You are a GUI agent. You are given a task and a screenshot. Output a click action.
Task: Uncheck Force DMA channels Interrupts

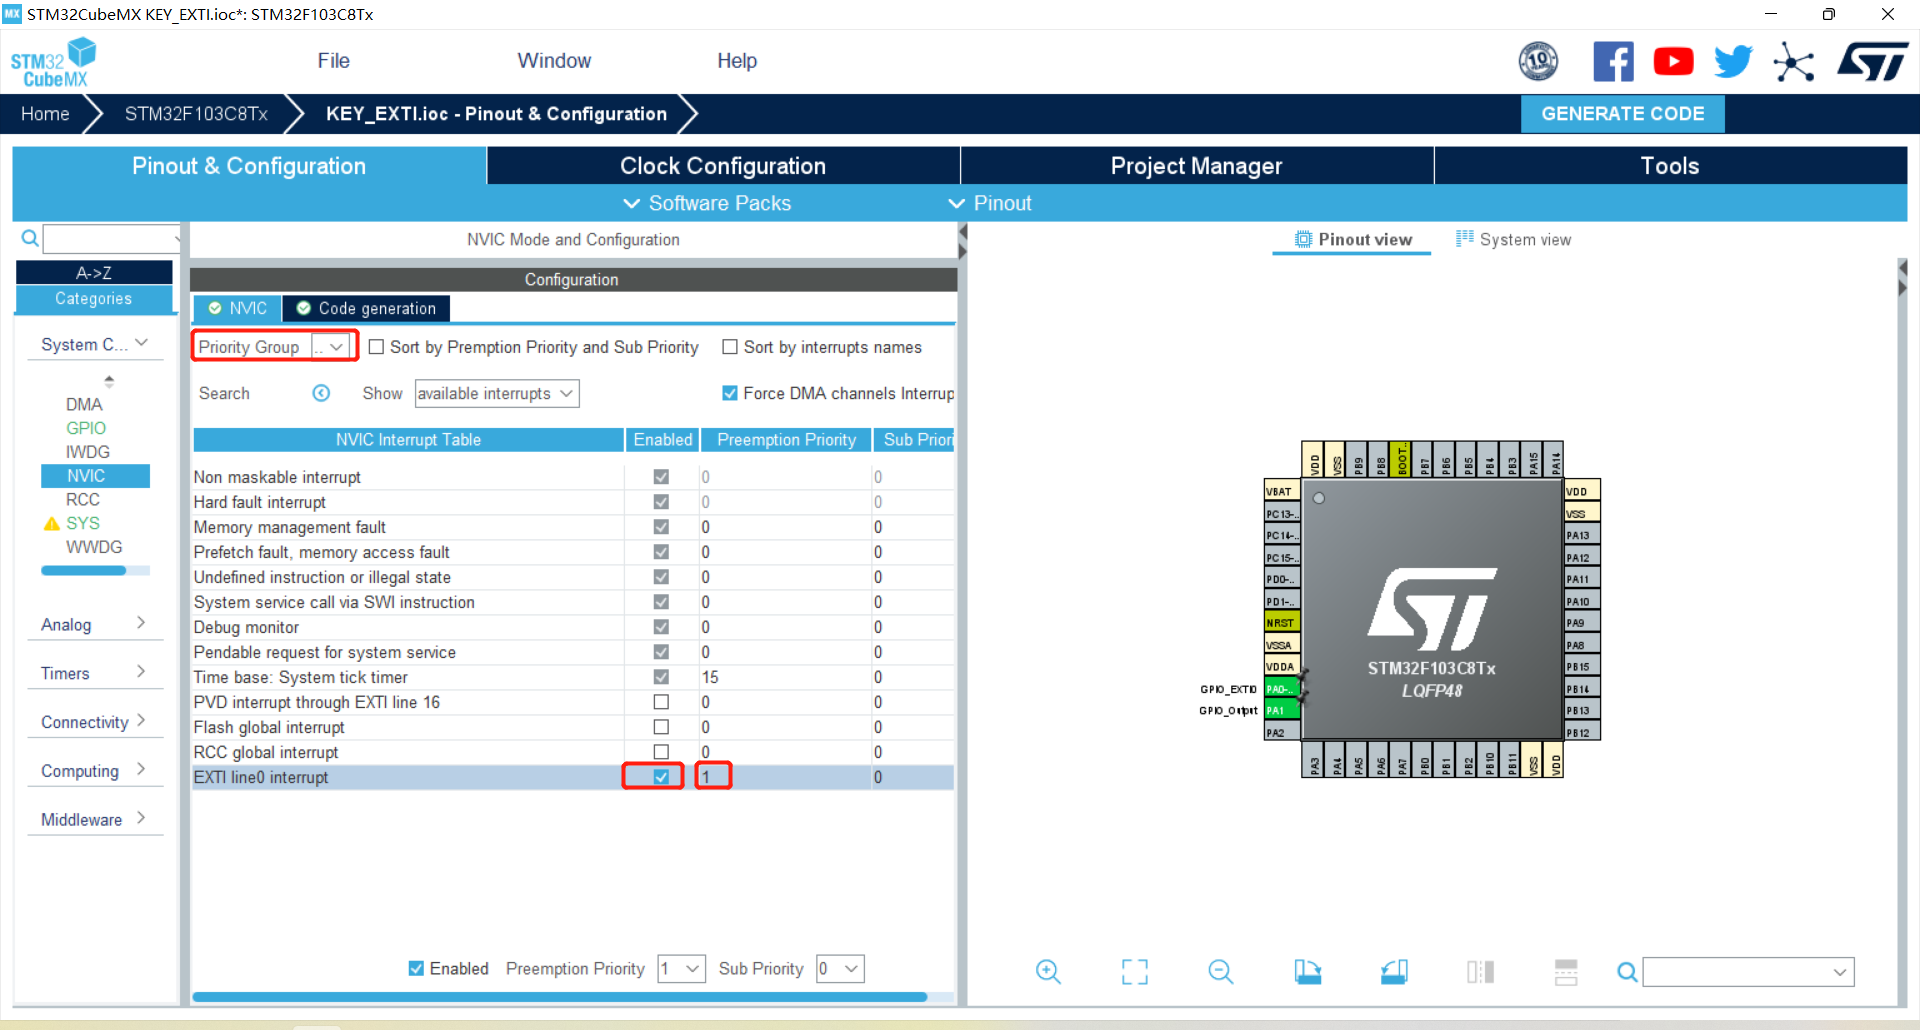729,392
